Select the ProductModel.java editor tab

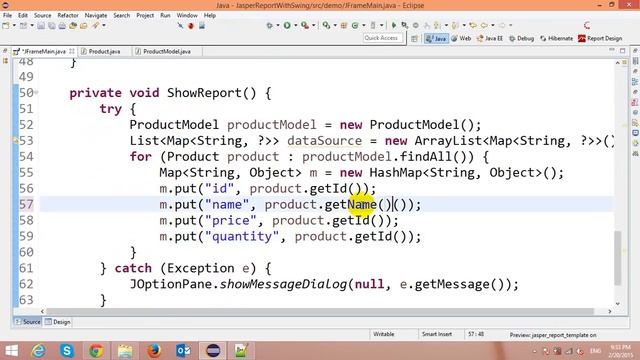[167, 51]
